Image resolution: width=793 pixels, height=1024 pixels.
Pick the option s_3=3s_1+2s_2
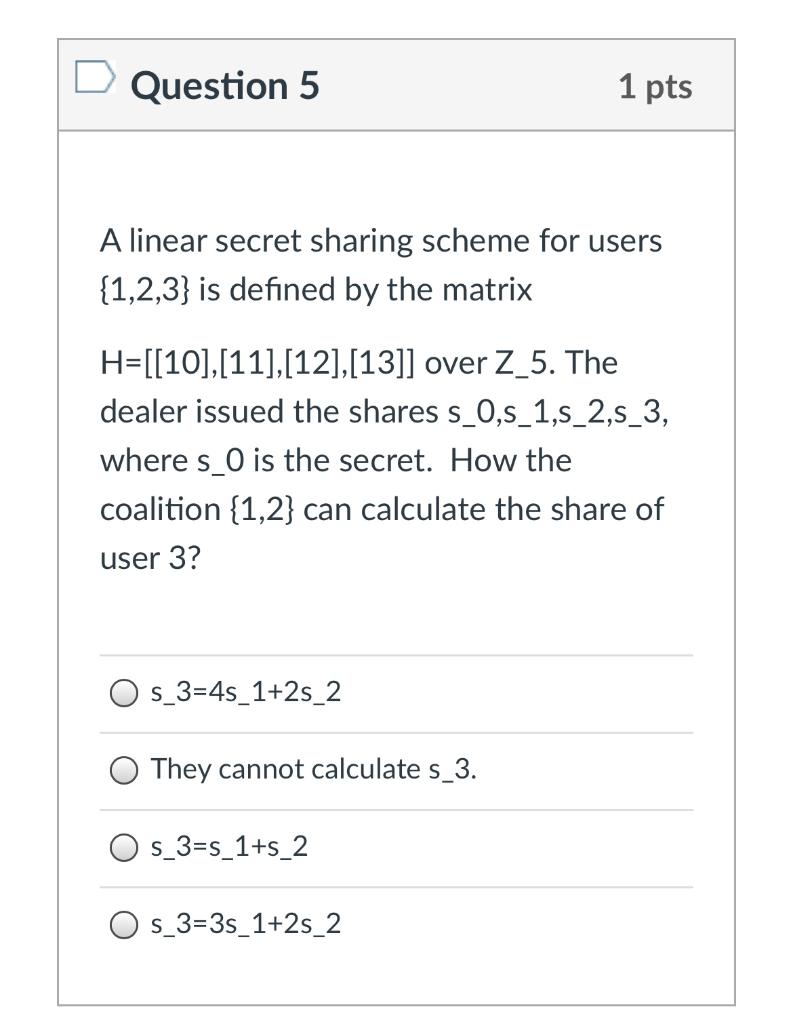pyautogui.click(x=123, y=923)
